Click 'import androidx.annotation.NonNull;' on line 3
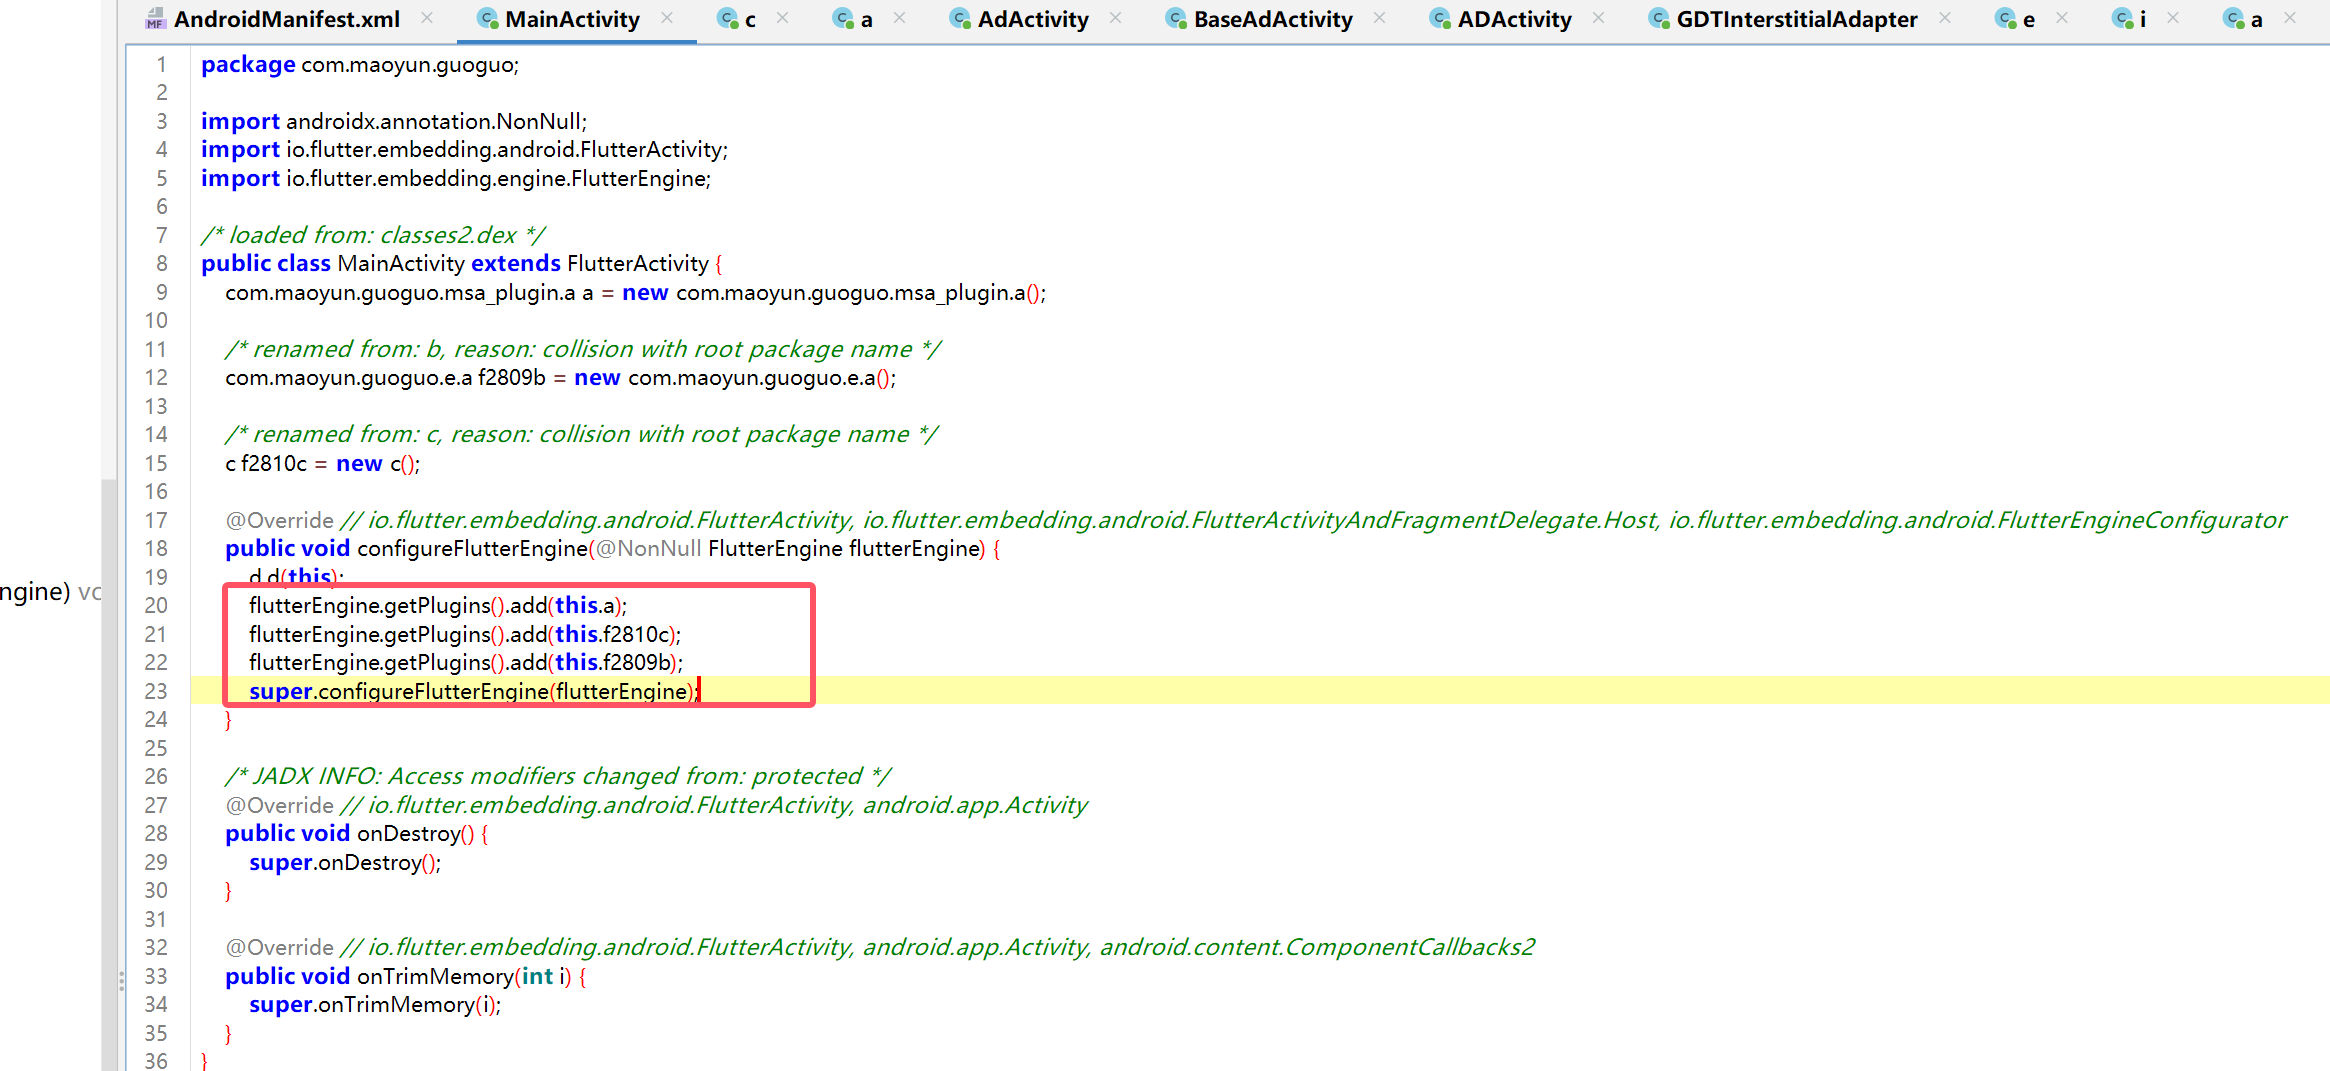2330x1071 pixels. pos(394,122)
